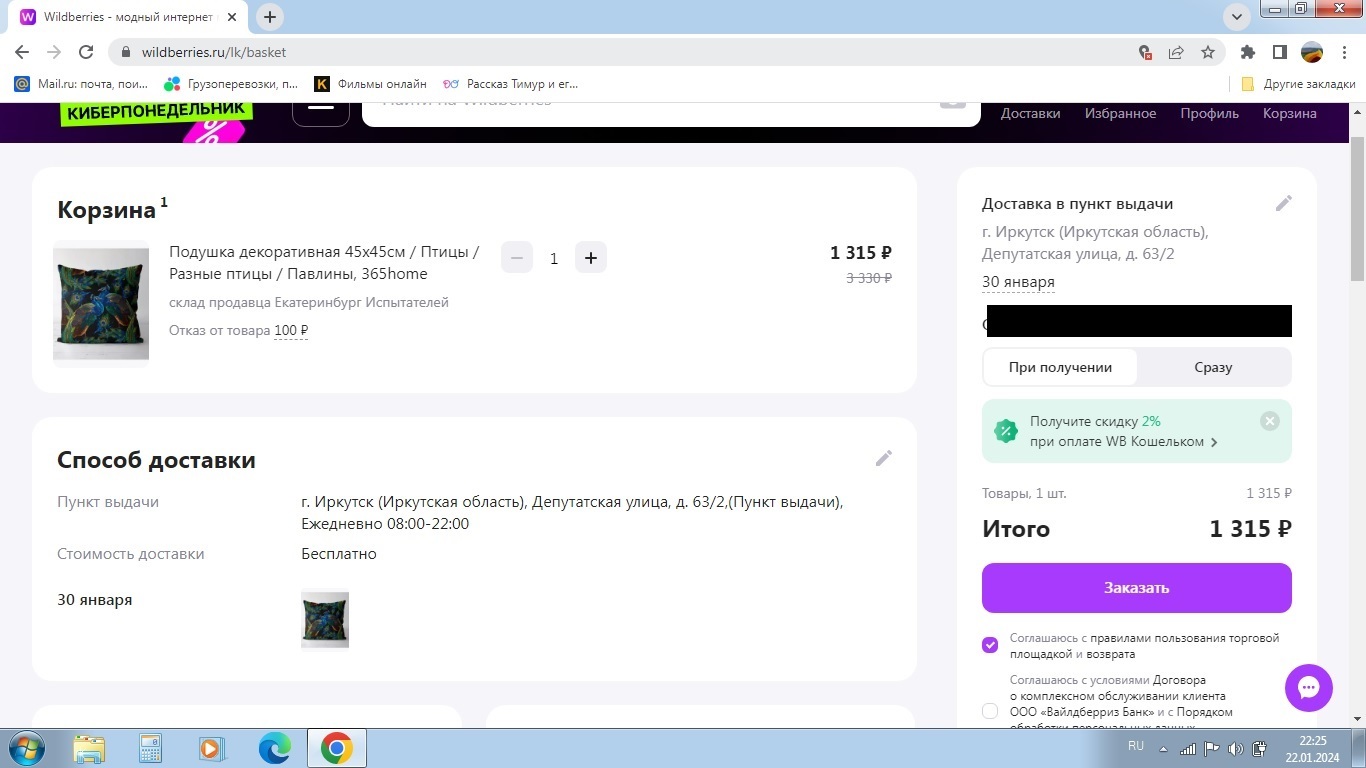Click the 30 января date in the order summary
The image size is (1366, 768).
[x=1018, y=282]
